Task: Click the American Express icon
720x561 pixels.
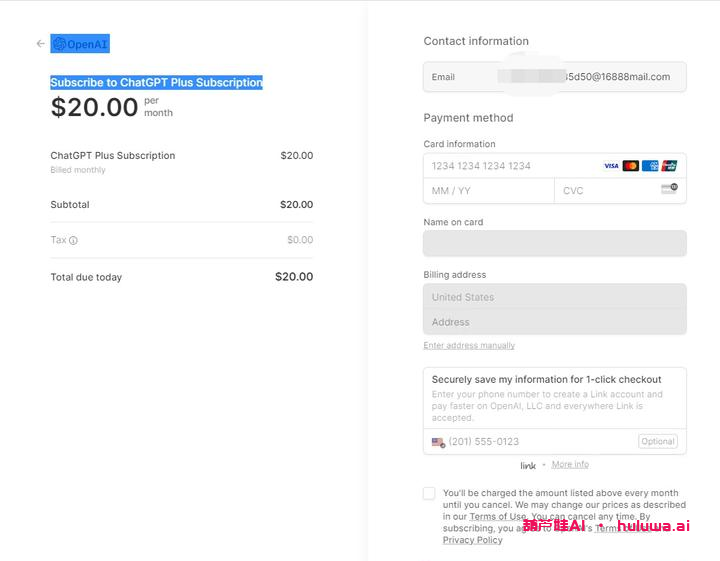Action: 650,166
